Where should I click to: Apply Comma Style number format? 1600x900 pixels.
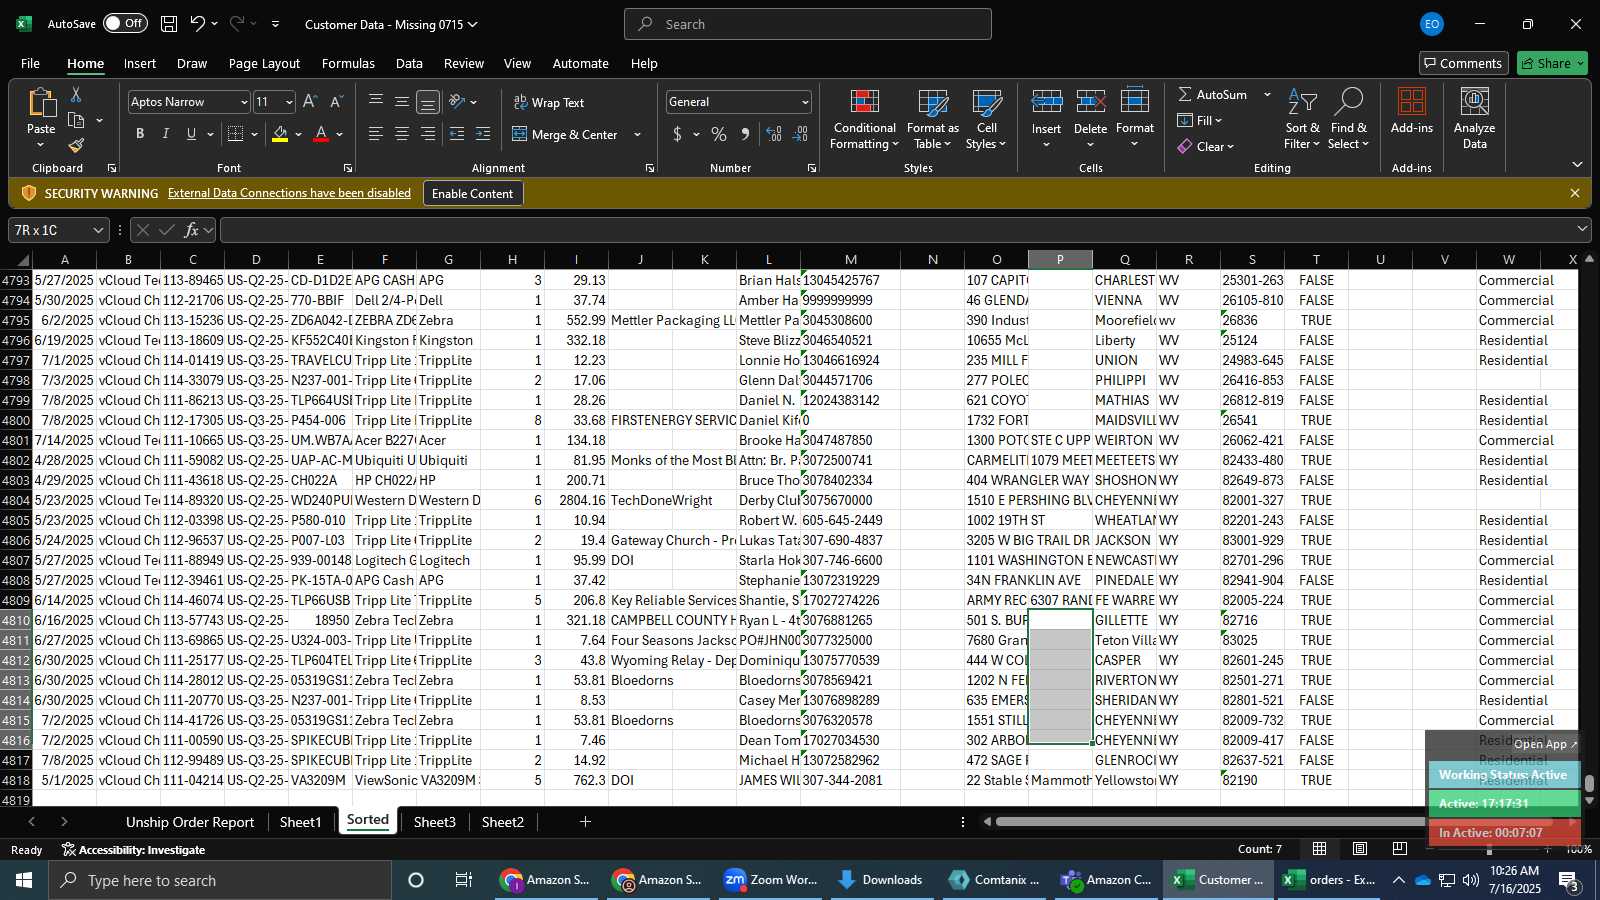[x=745, y=134]
